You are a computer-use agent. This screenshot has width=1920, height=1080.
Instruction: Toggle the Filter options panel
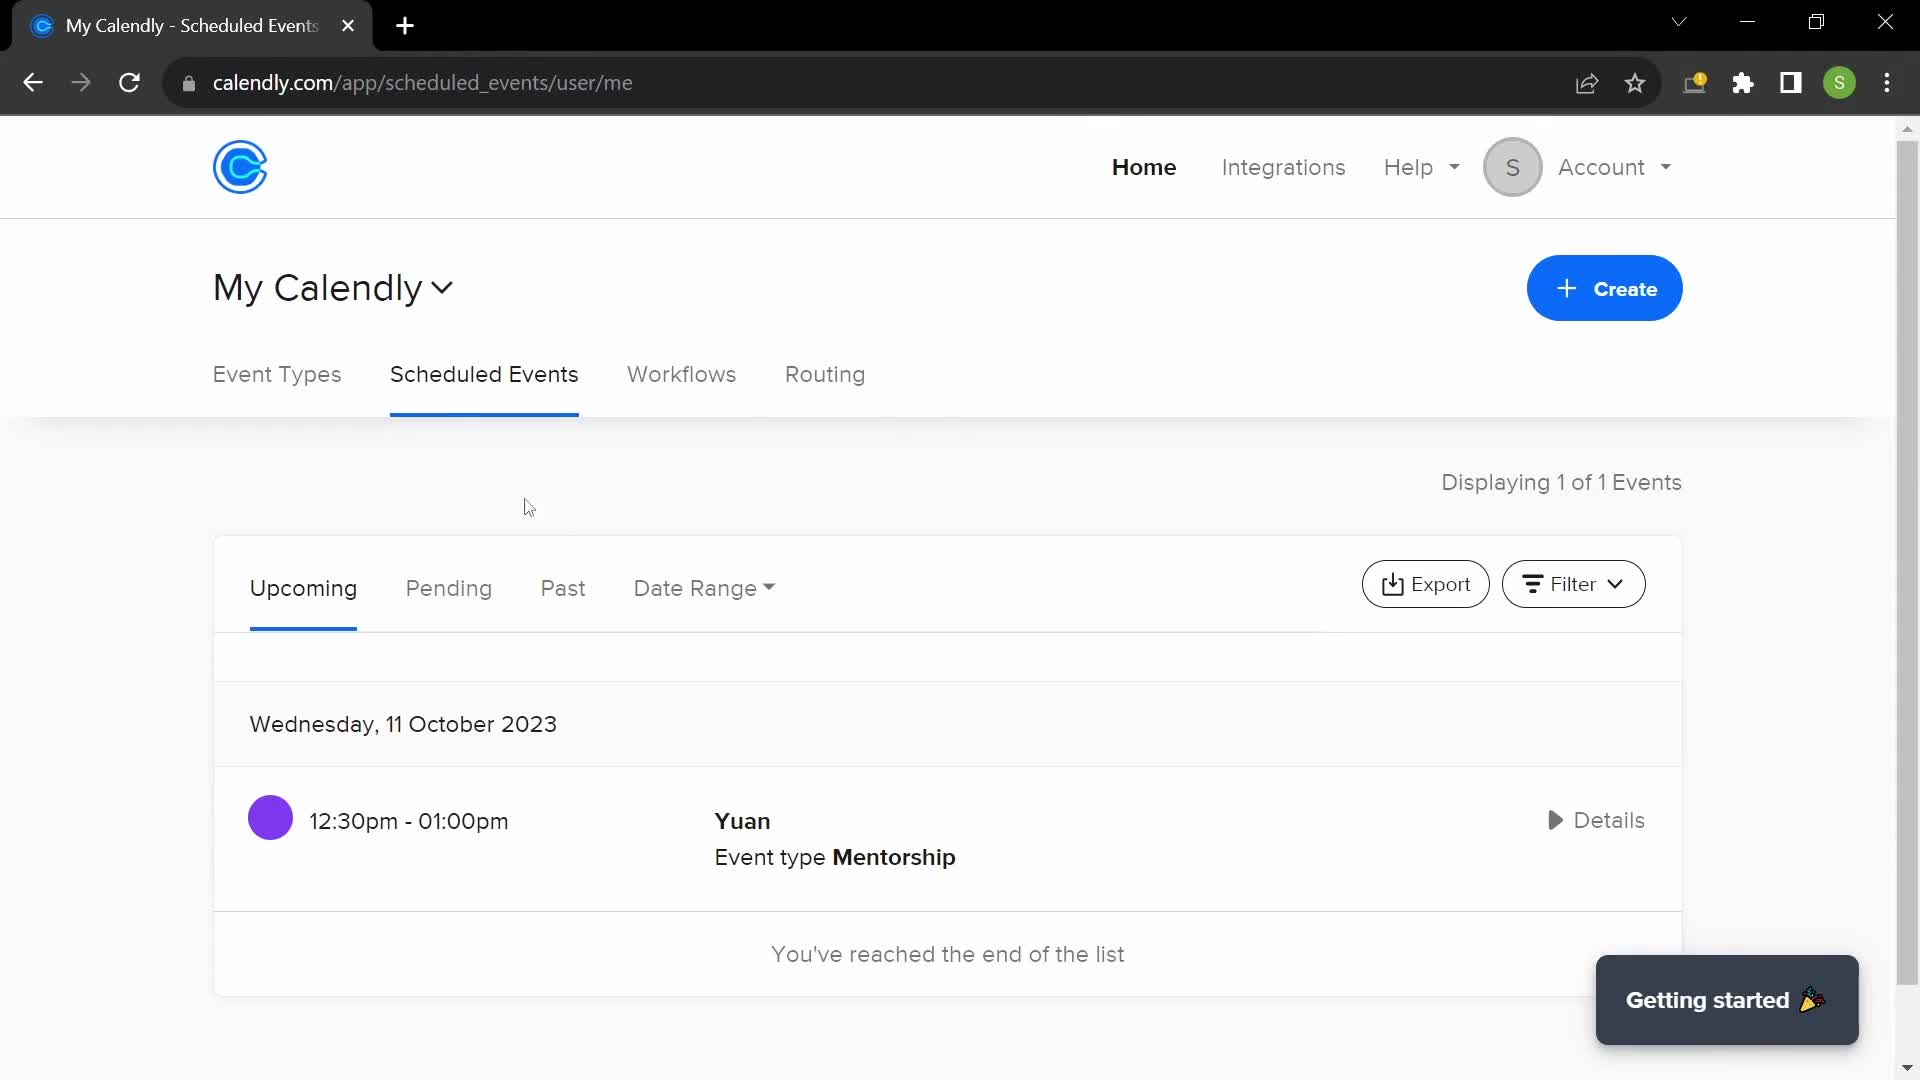1573,584
